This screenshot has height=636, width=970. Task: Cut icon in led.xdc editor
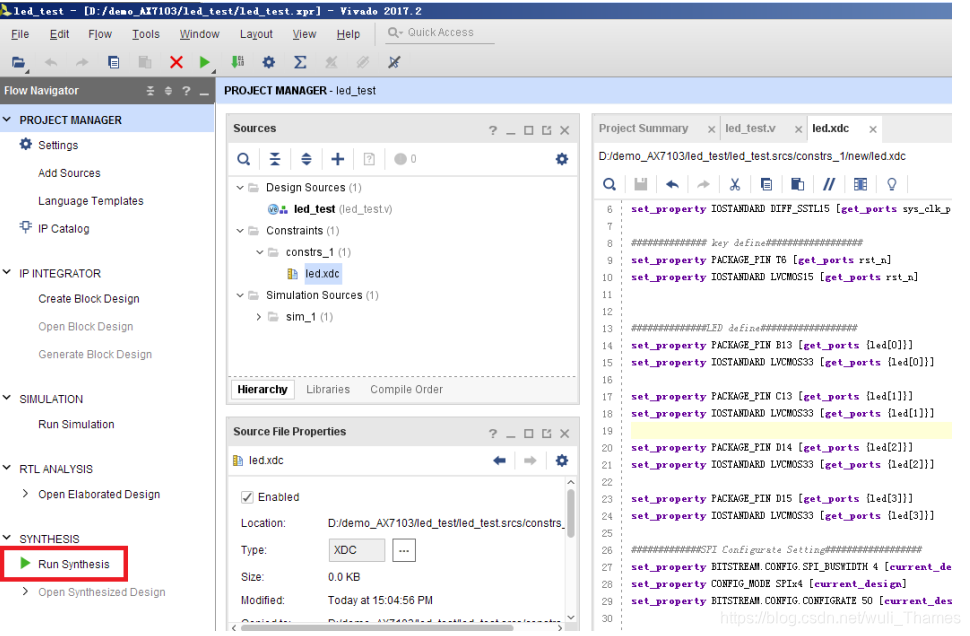pyautogui.click(x=735, y=184)
